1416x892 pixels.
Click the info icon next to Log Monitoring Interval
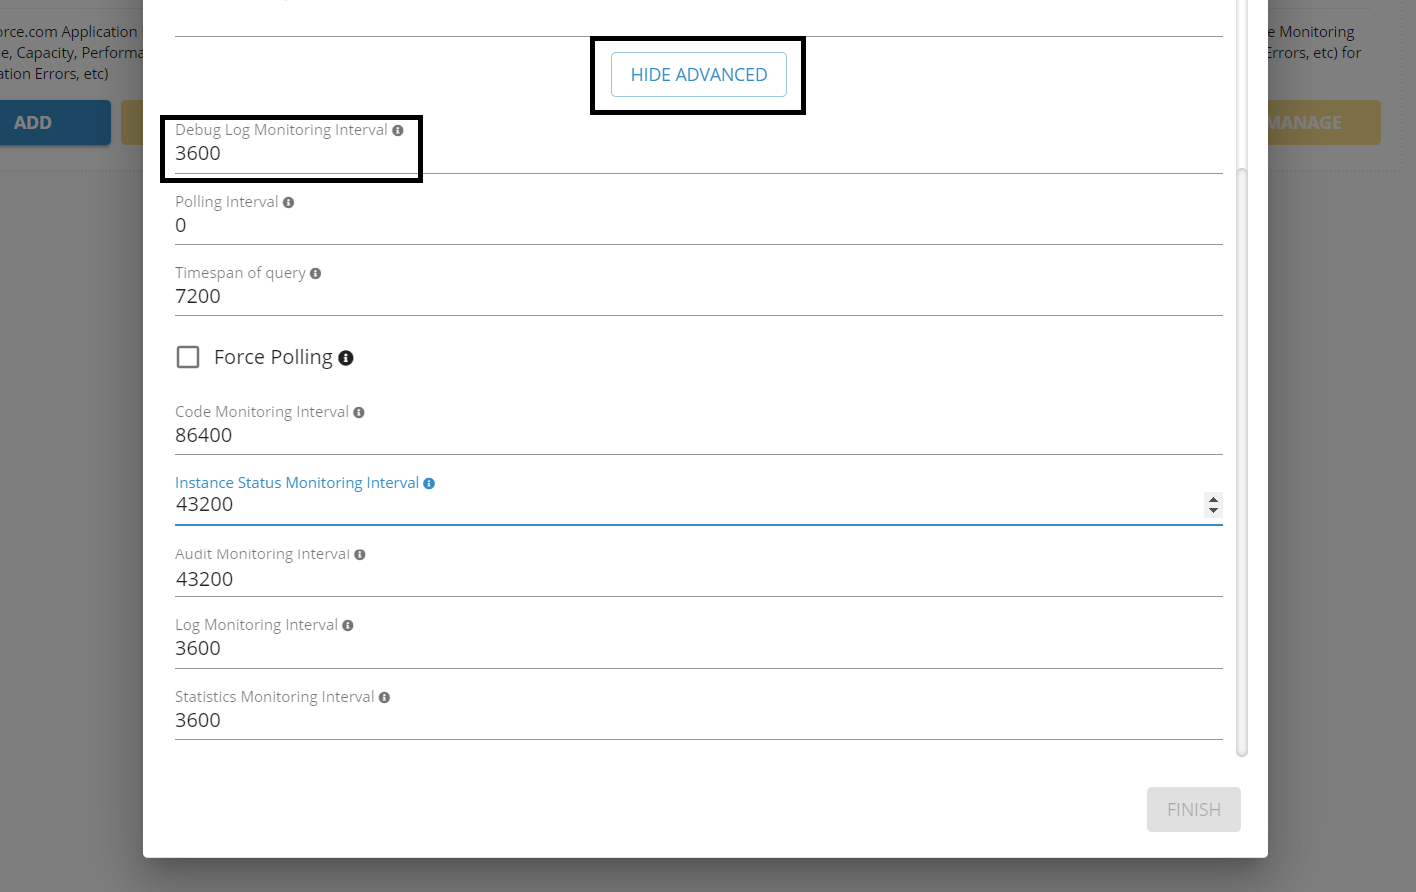(x=347, y=624)
